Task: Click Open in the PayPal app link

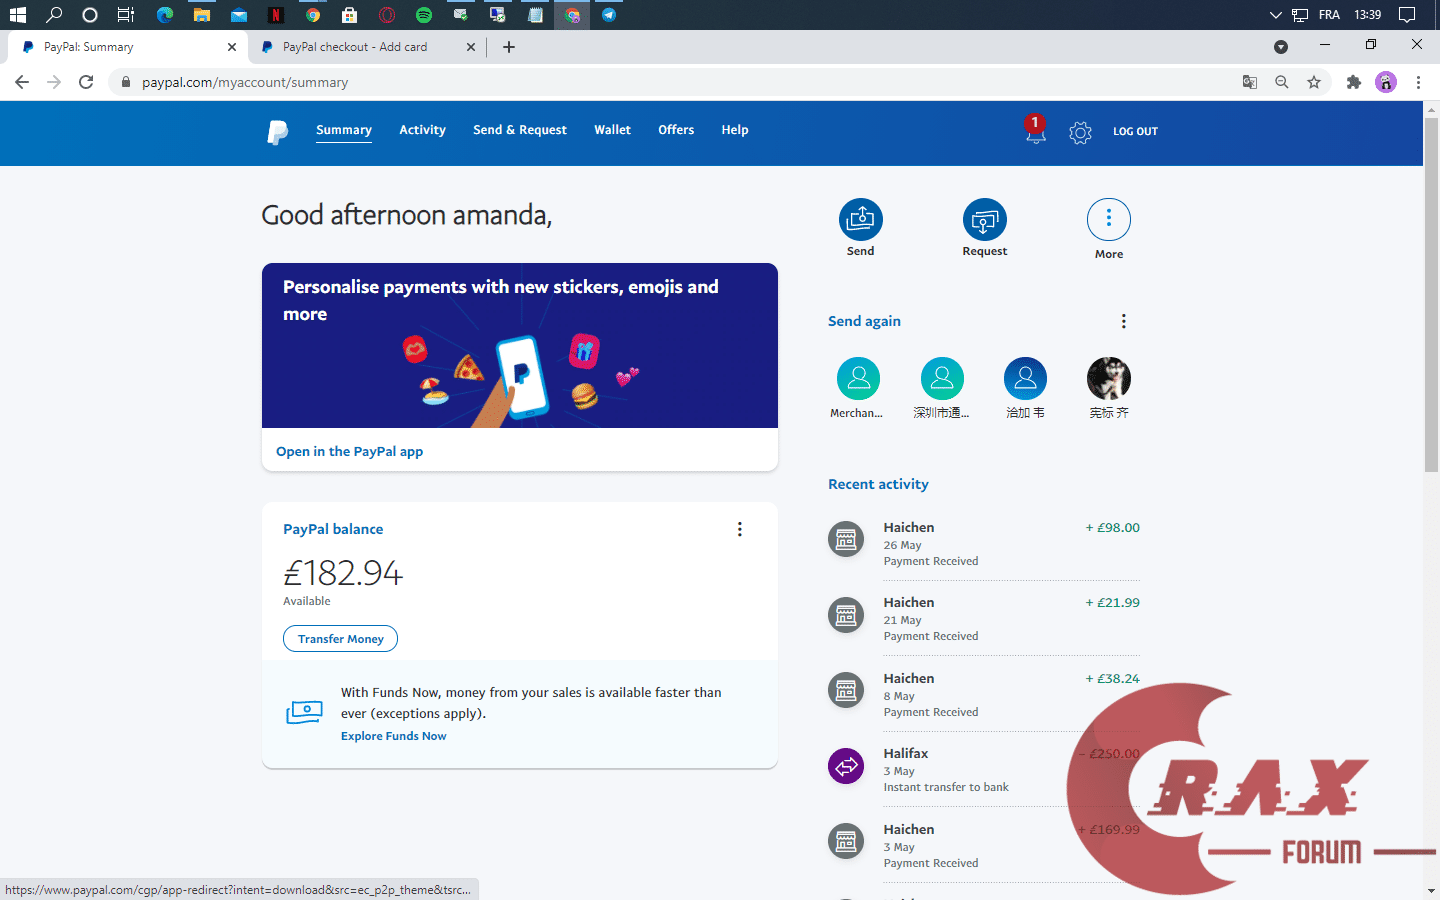Action: pyautogui.click(x=349, y=451)
